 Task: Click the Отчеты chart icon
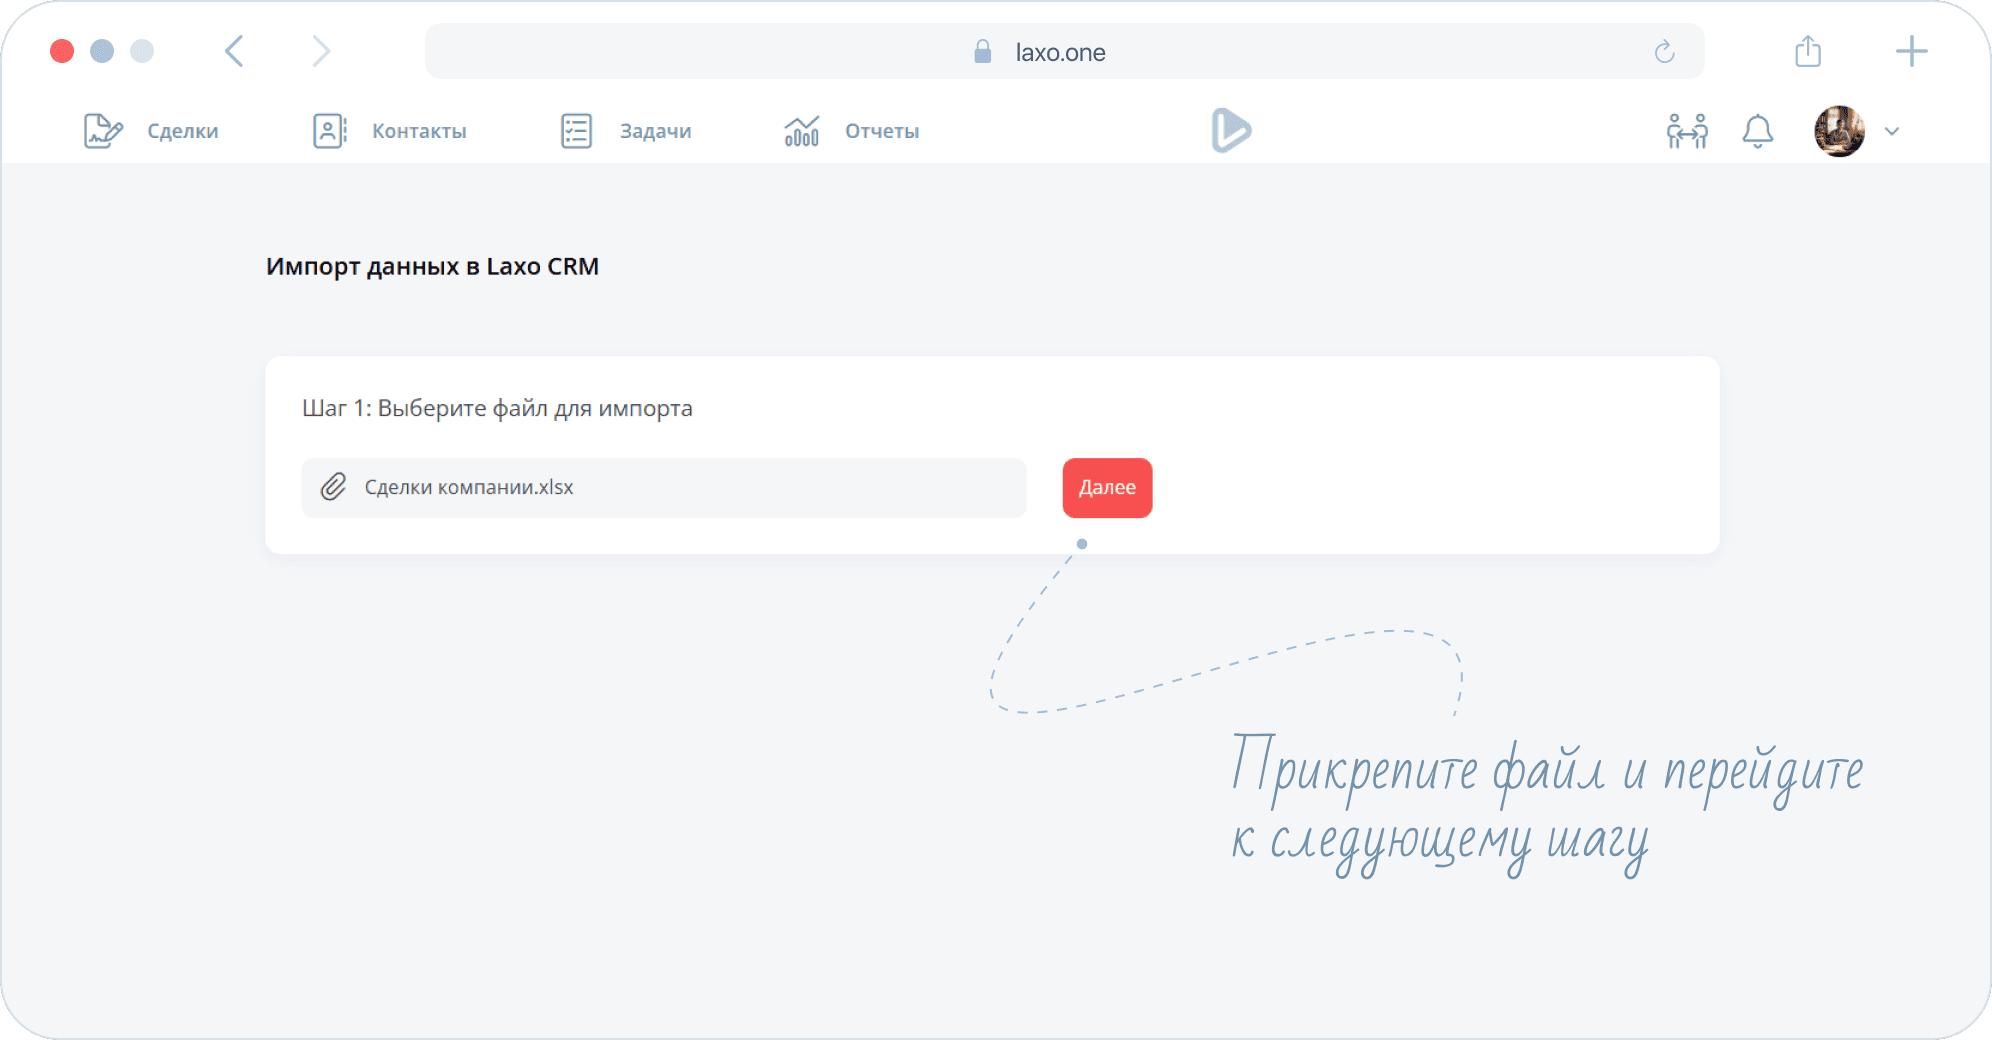pos(802,131)
